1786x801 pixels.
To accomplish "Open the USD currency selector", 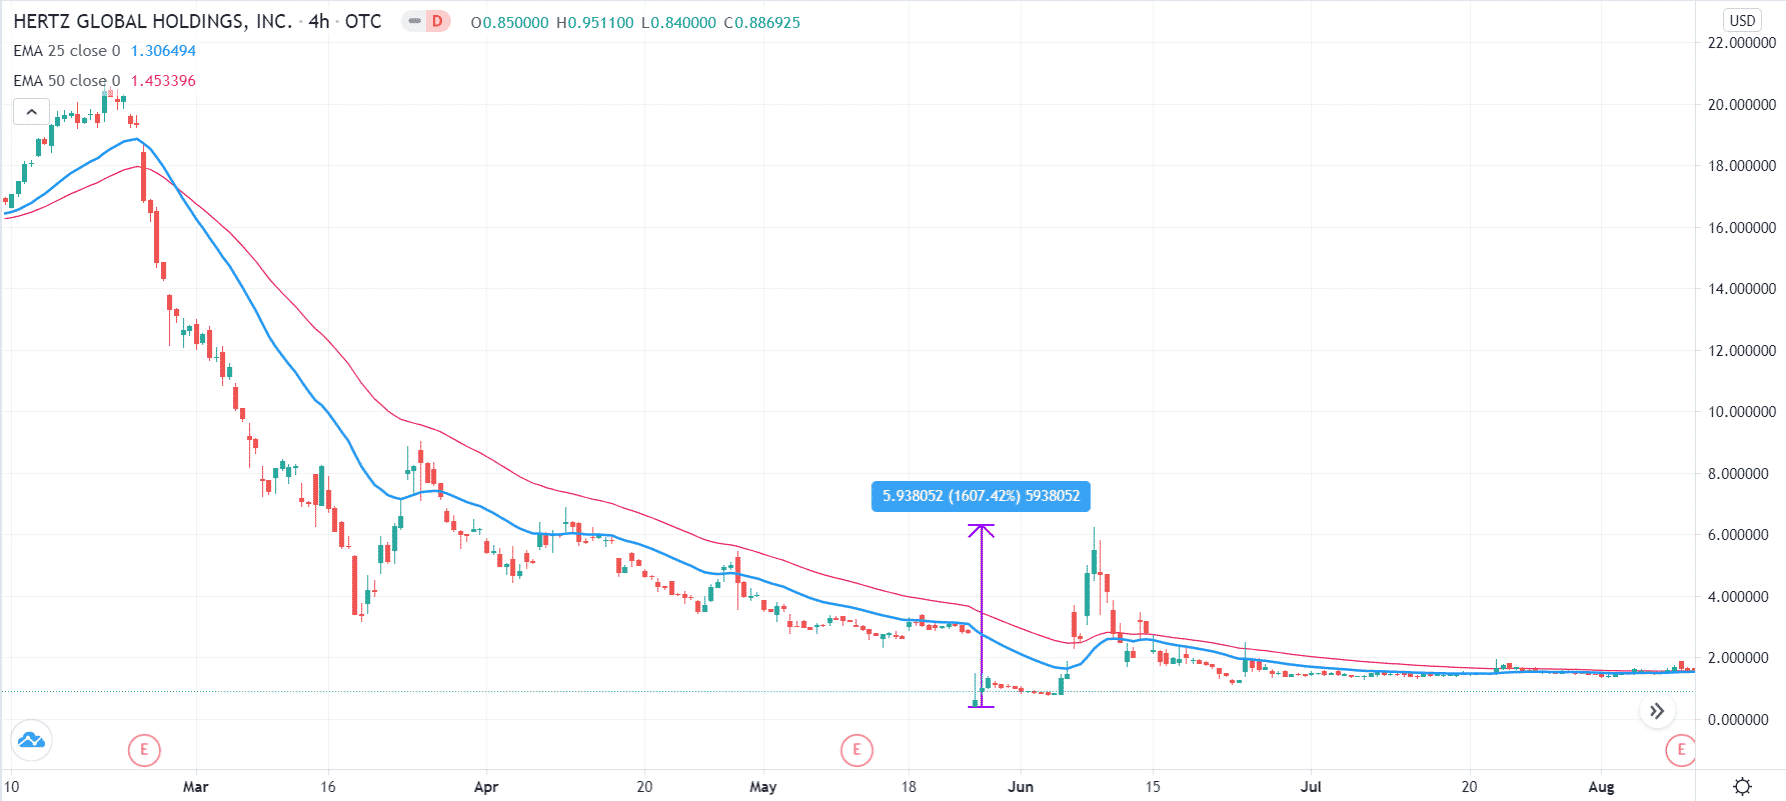I will coord(1742,20).
